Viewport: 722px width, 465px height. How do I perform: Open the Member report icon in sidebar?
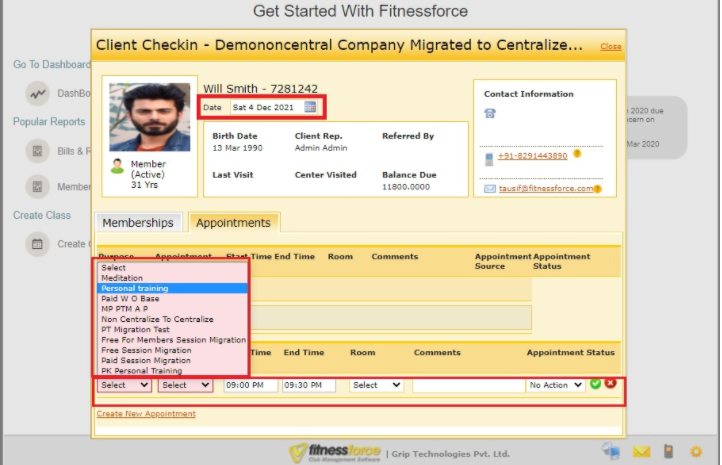[x=37, y=186]
